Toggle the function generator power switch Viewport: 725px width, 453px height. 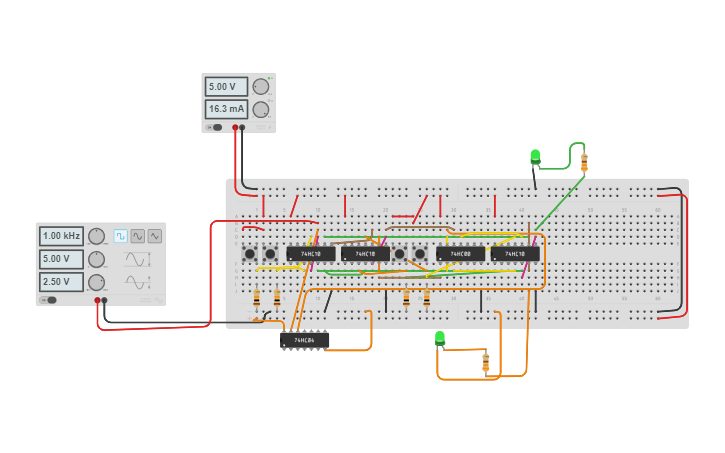pyautogui.click(x=49, y=299)
